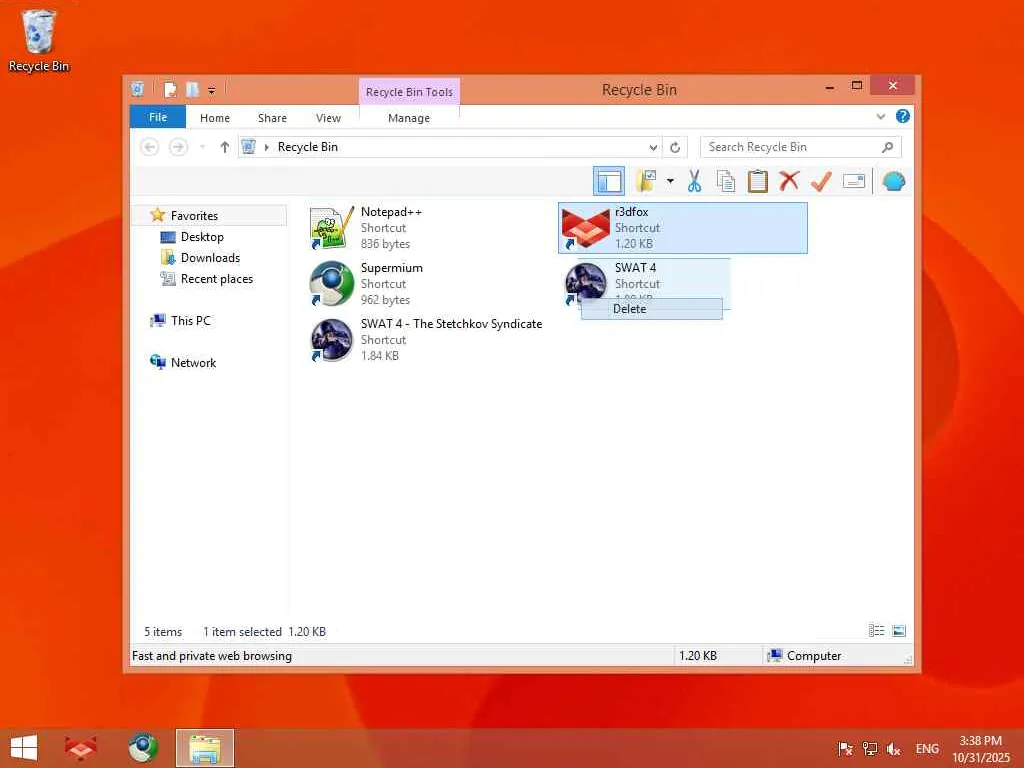Open Desktop in the navigation pane

tap(202, 236)
